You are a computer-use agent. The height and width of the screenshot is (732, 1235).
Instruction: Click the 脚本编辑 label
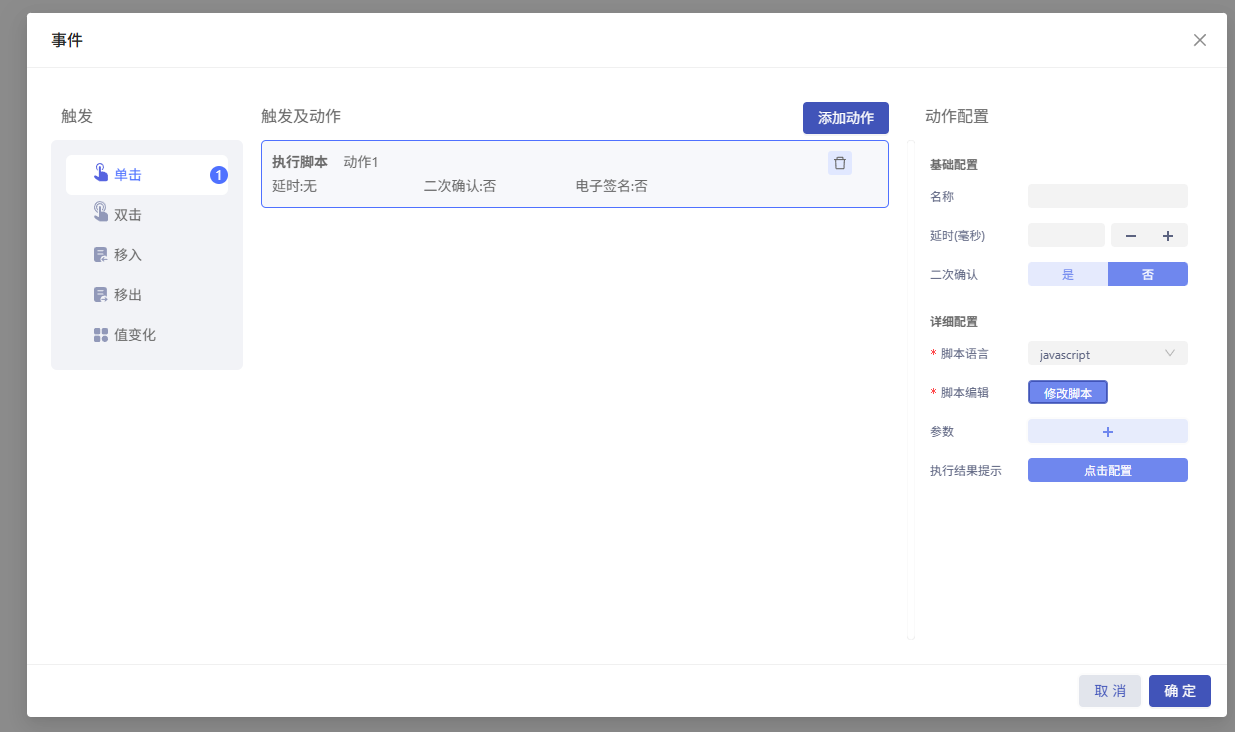pos(965,393)
